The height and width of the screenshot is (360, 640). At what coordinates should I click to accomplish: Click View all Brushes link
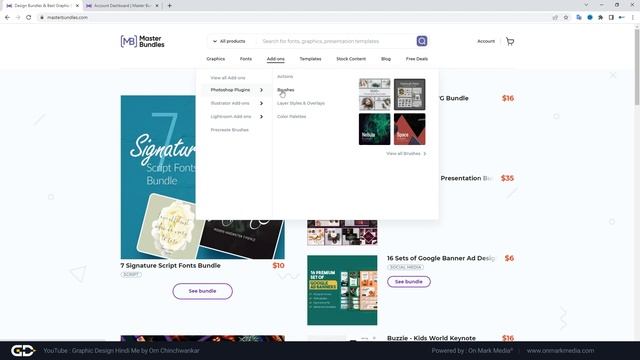[406, 153]
